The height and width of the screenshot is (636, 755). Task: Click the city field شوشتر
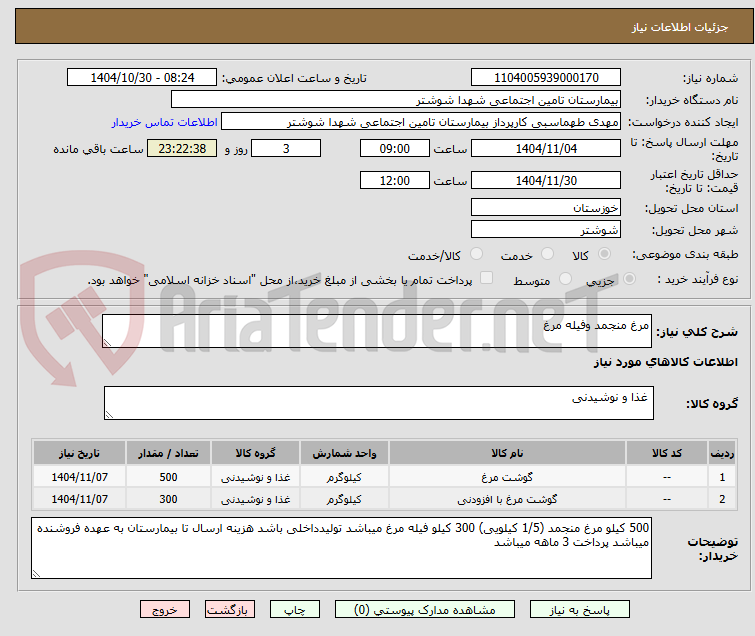coord(546,229)
